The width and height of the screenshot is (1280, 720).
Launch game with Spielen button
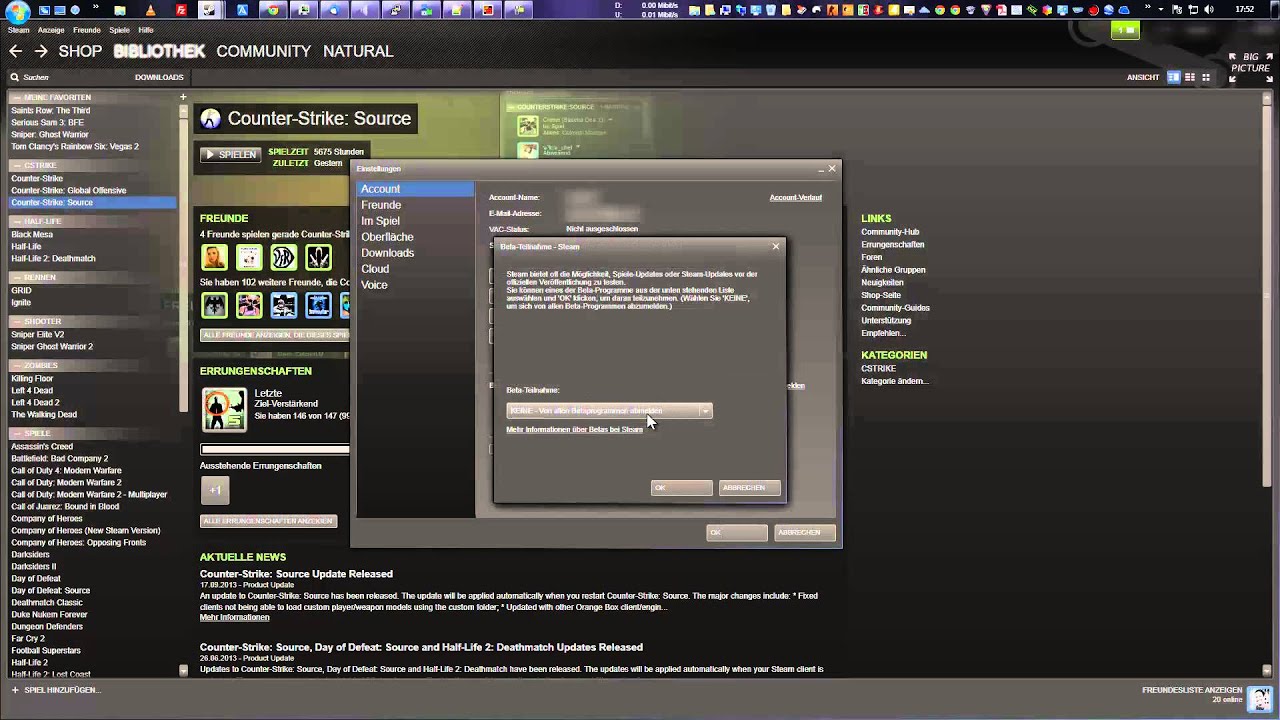[231, 155]
